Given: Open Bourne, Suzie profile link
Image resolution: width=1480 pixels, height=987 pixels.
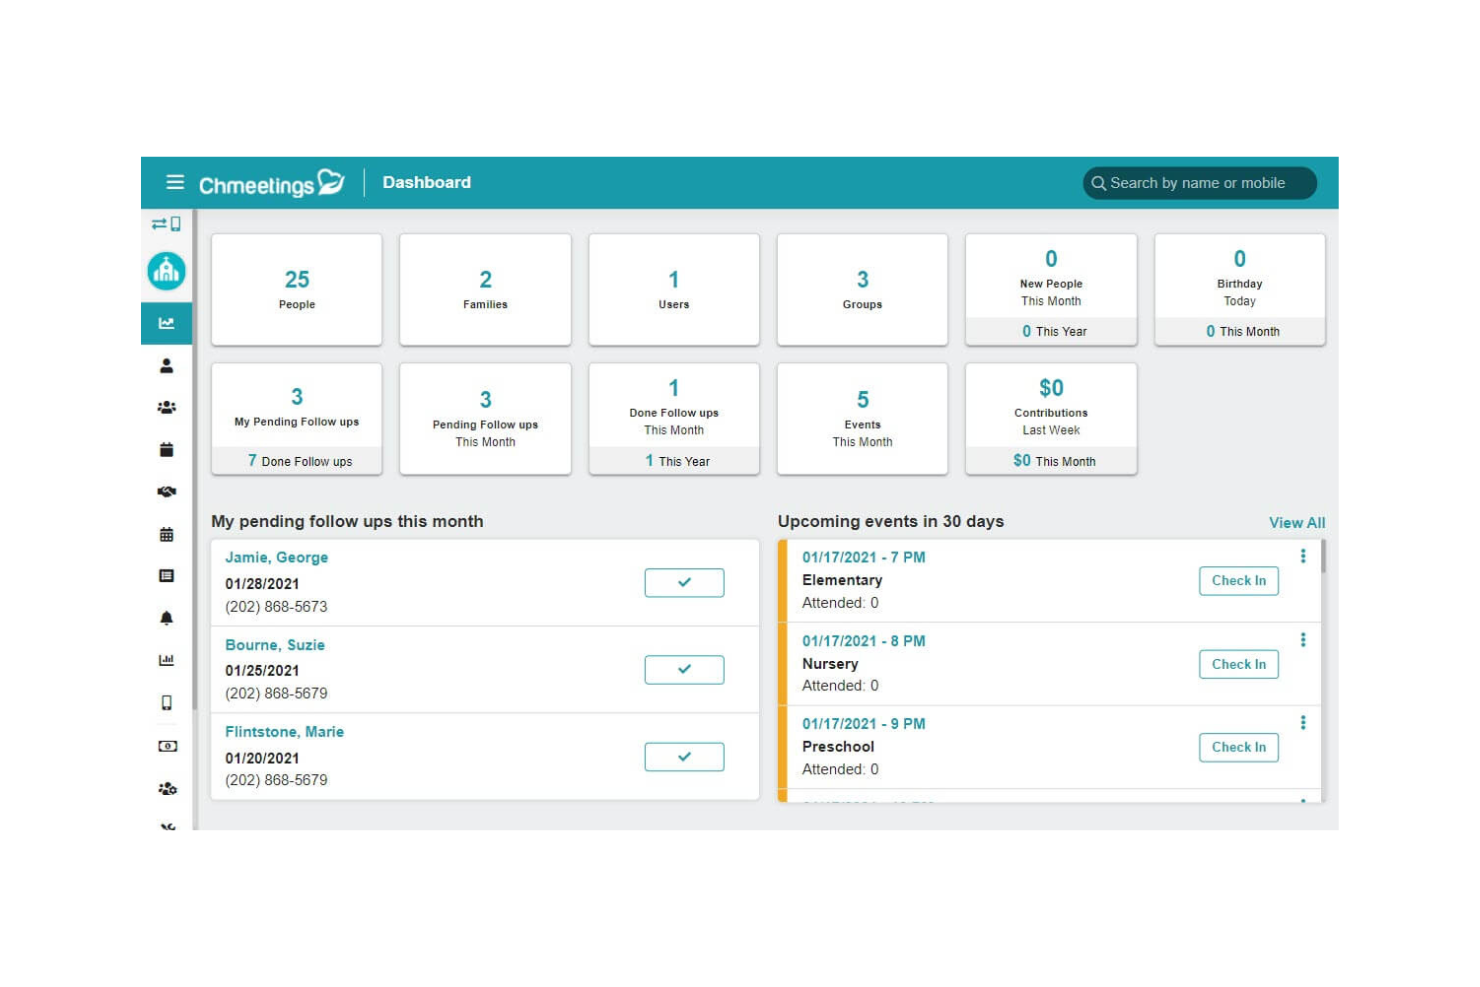Looking at the screenshot, I should pyautogui.click(x=275, y=645).
